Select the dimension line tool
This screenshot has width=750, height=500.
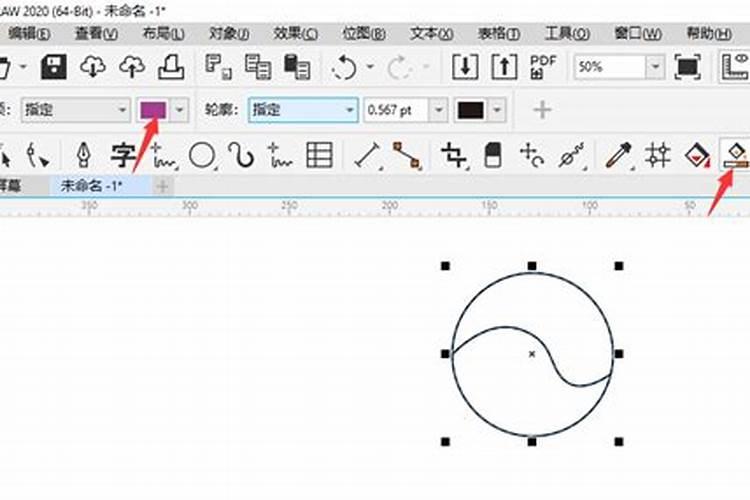tap(367, 156)
